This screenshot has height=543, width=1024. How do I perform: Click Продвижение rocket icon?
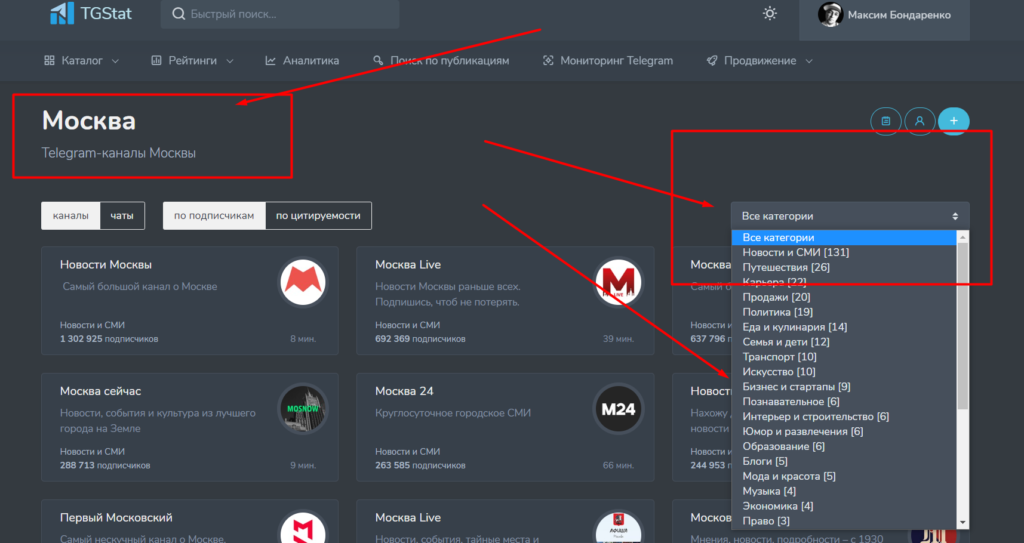pyautogui.click(x=712, y=61)
